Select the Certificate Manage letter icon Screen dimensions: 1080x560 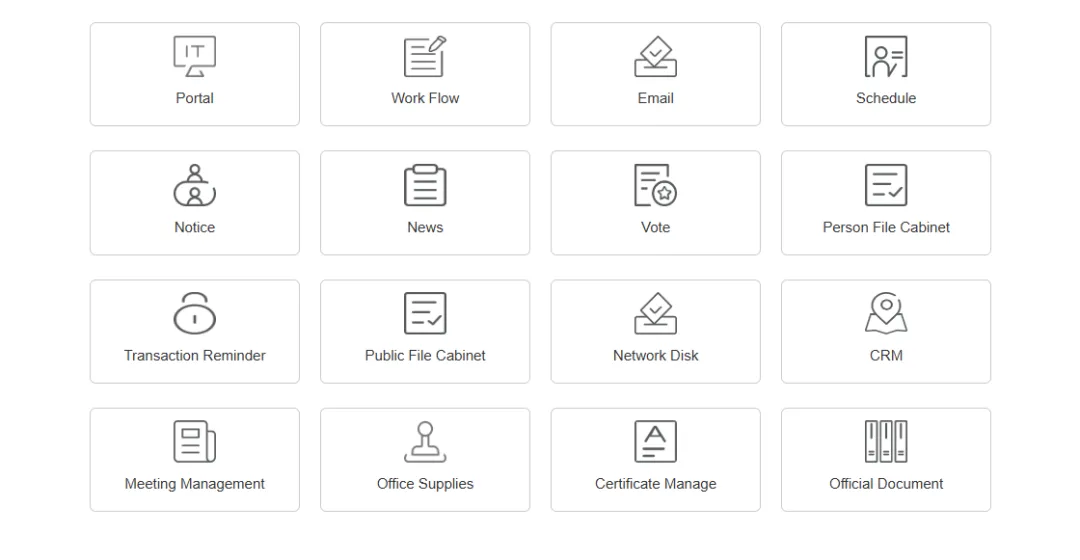coord(655,441)
